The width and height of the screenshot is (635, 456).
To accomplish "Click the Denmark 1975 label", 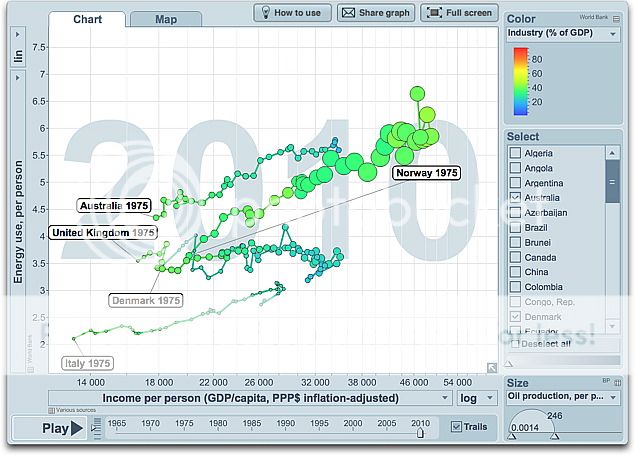I will [x=146, y=300].
